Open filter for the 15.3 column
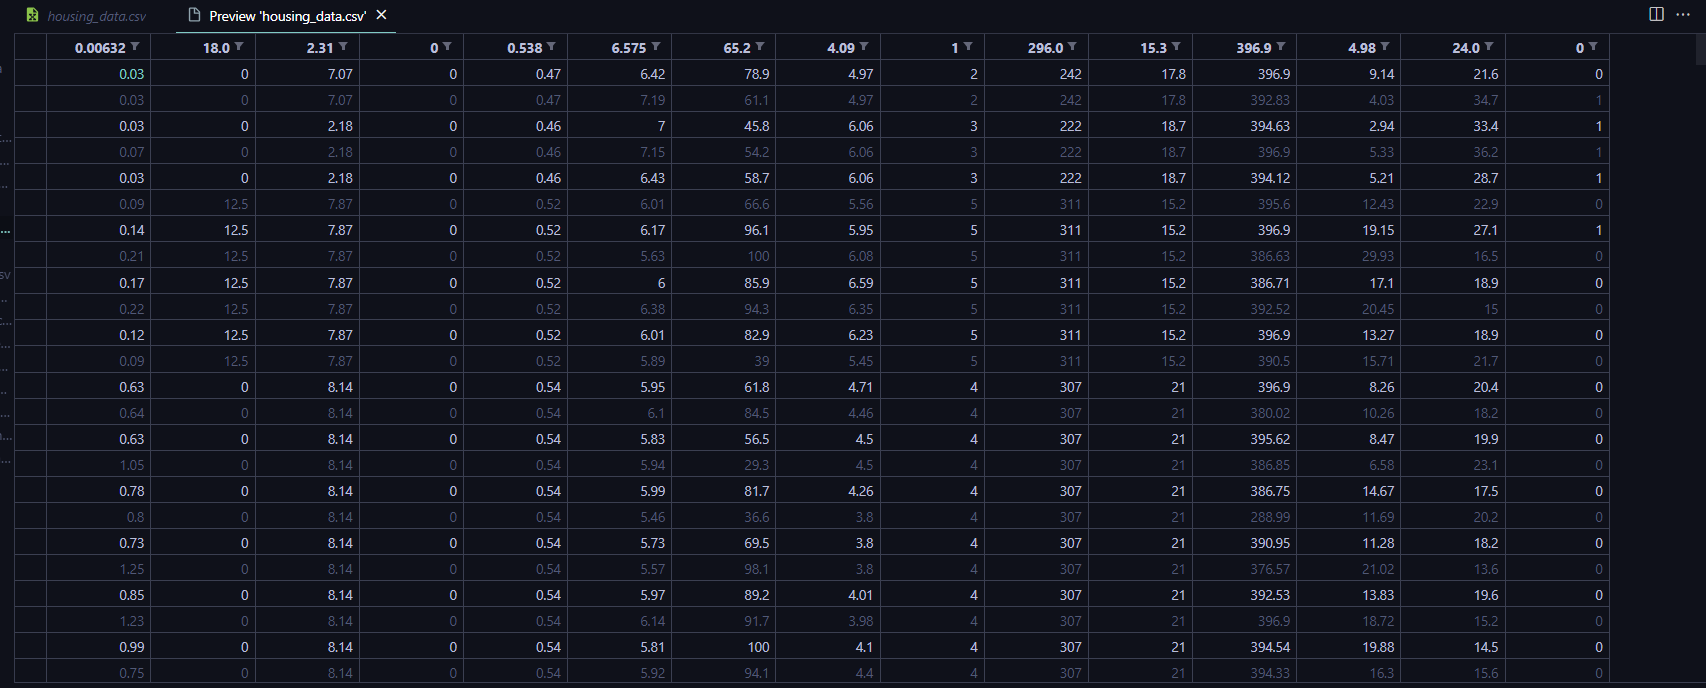This screenshot has width=1706, height=688. (x=1176, y=47)
